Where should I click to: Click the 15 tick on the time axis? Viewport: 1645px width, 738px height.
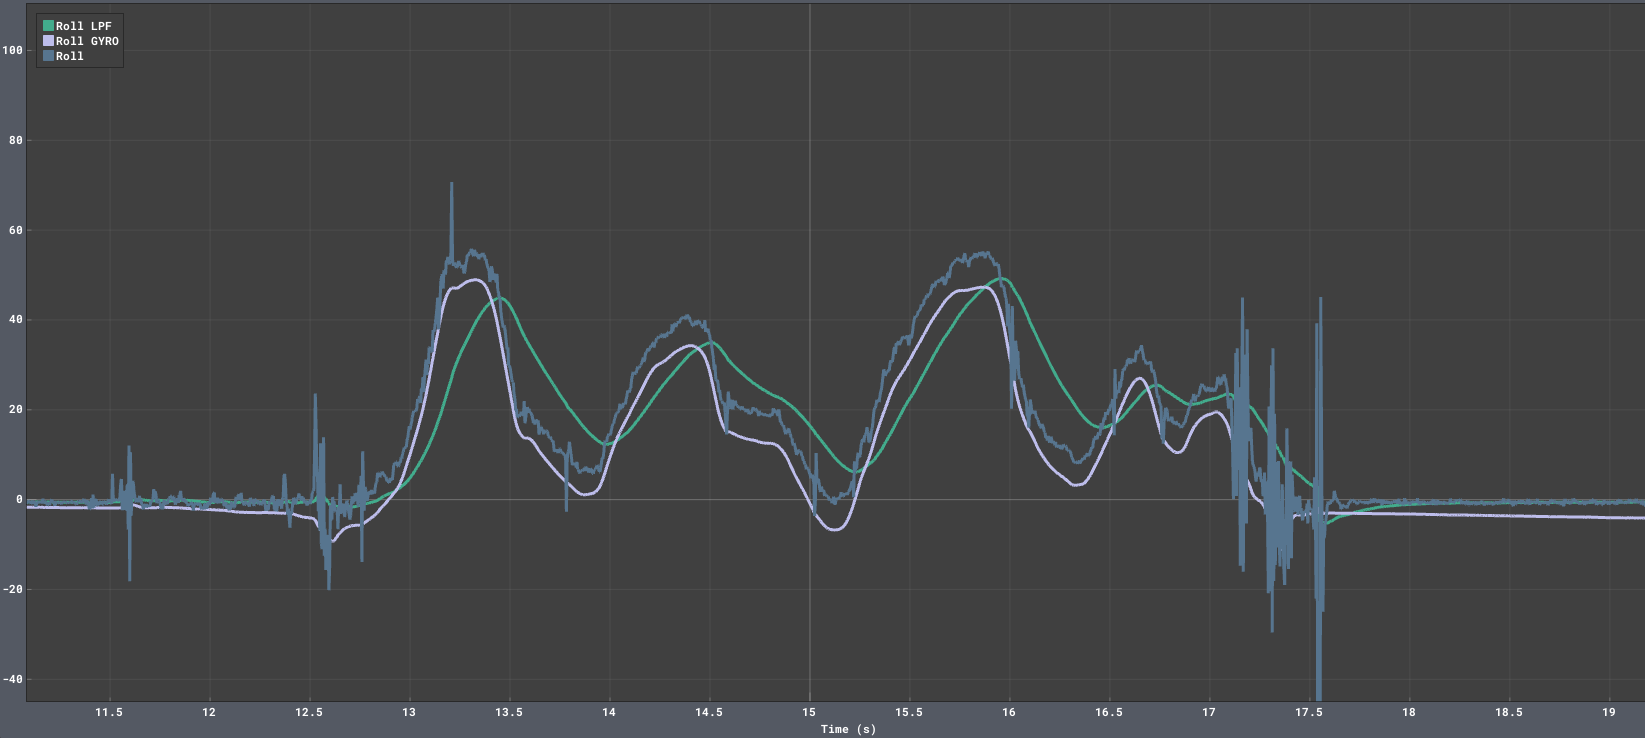[x=809, y=712]
